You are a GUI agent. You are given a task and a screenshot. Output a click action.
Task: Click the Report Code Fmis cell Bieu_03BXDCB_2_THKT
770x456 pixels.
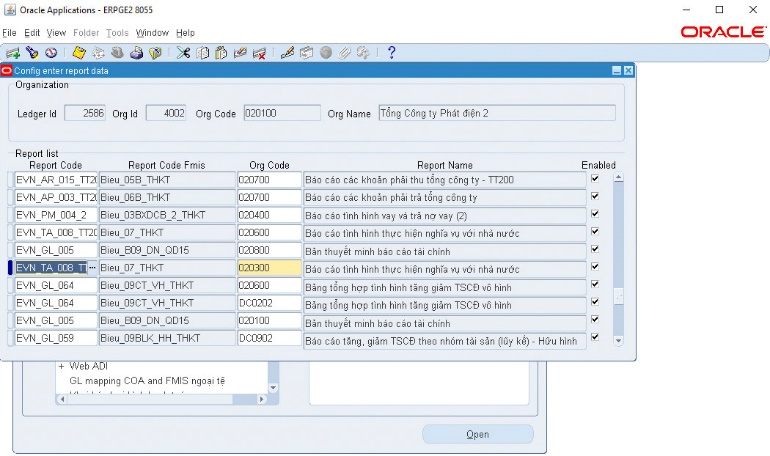pos(167,215)
